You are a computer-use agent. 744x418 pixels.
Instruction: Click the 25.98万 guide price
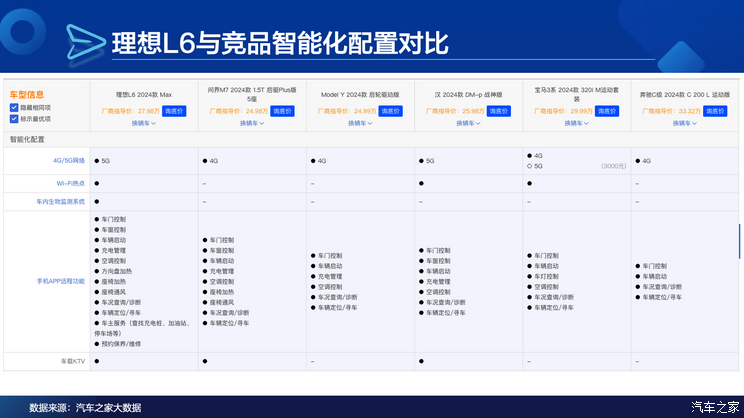473,111
